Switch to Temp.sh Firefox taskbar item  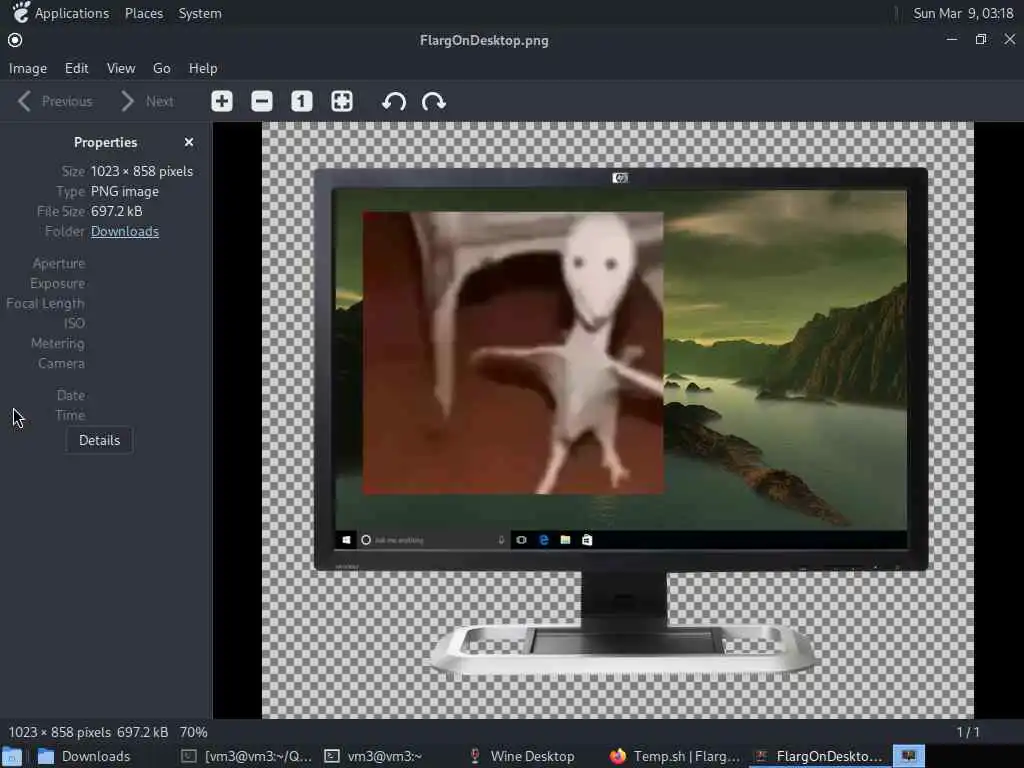675,756
